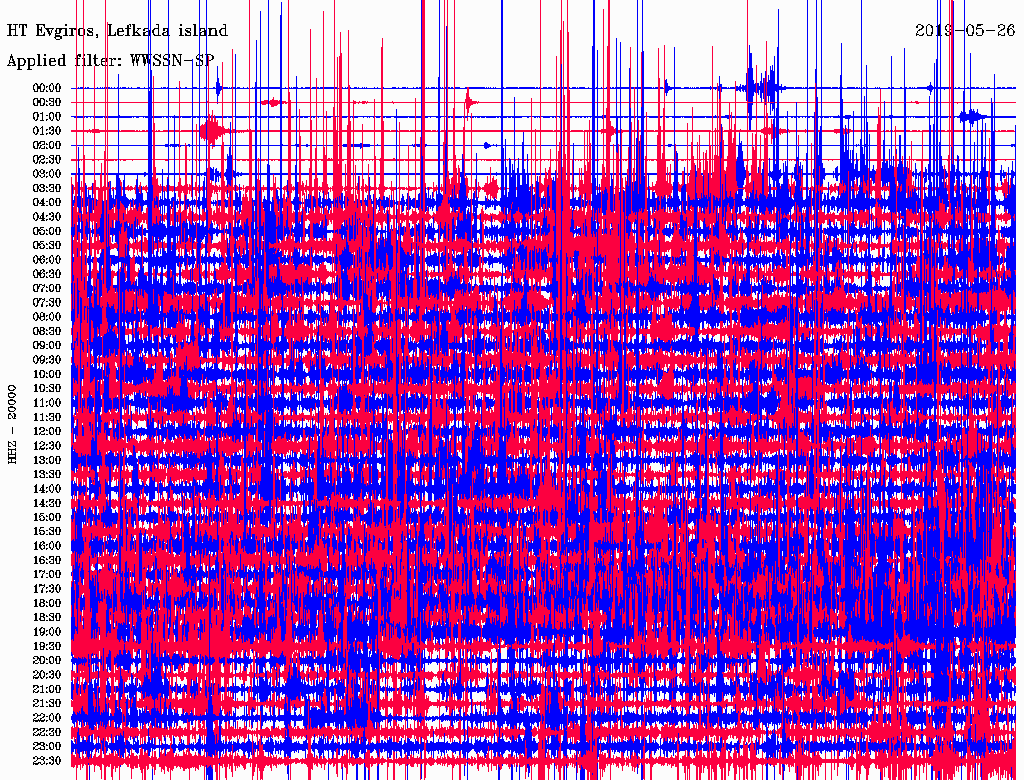Select the 17:30 time label
This screenshot has width=1024, height=780.
47,589
